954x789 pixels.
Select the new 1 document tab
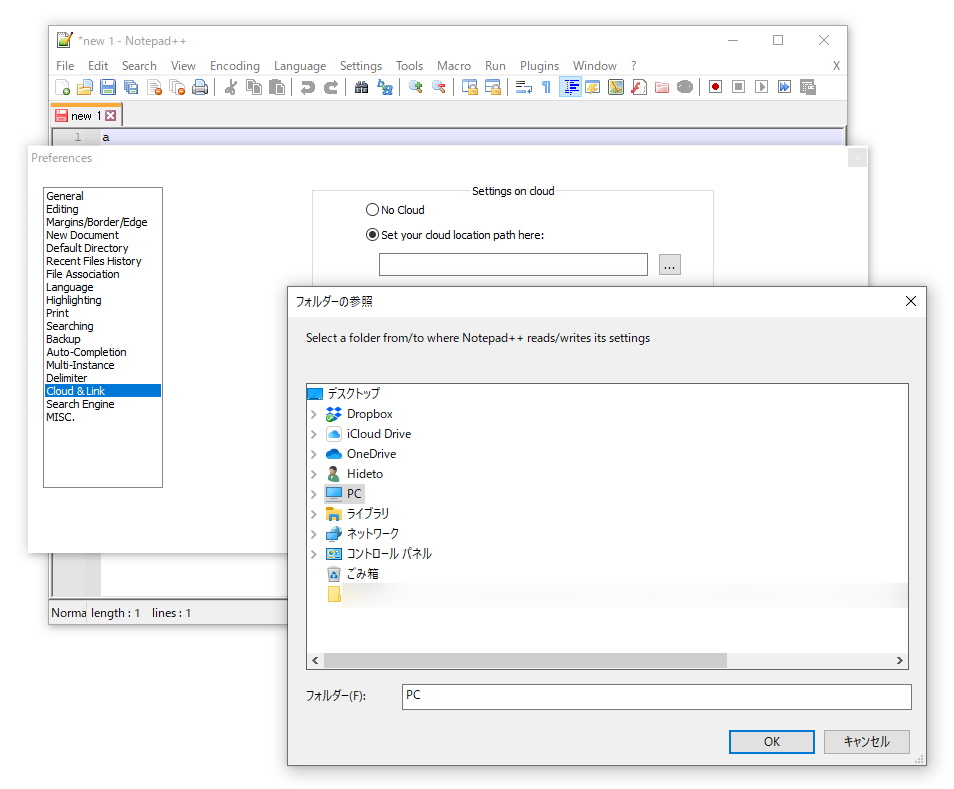tap(86, 116)
